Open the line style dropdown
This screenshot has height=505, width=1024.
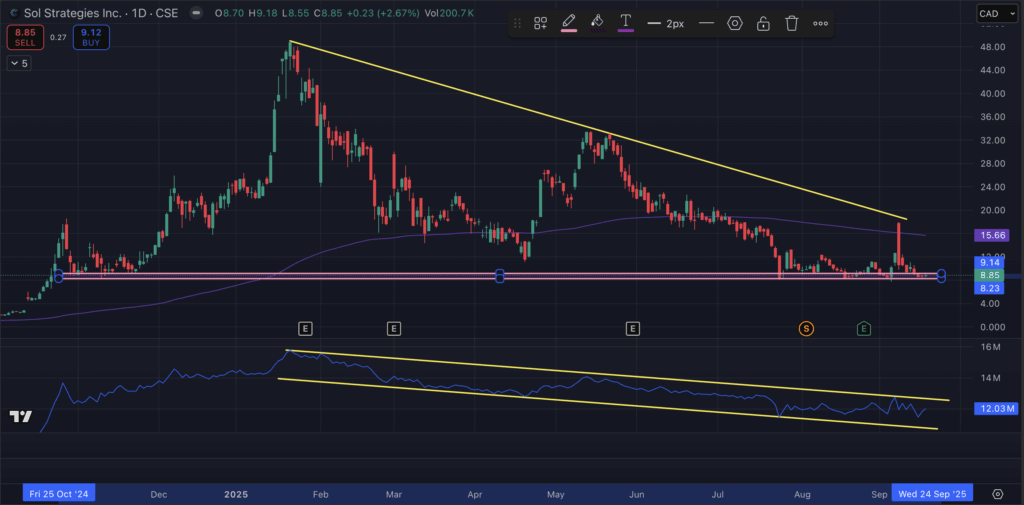point(706,24)
